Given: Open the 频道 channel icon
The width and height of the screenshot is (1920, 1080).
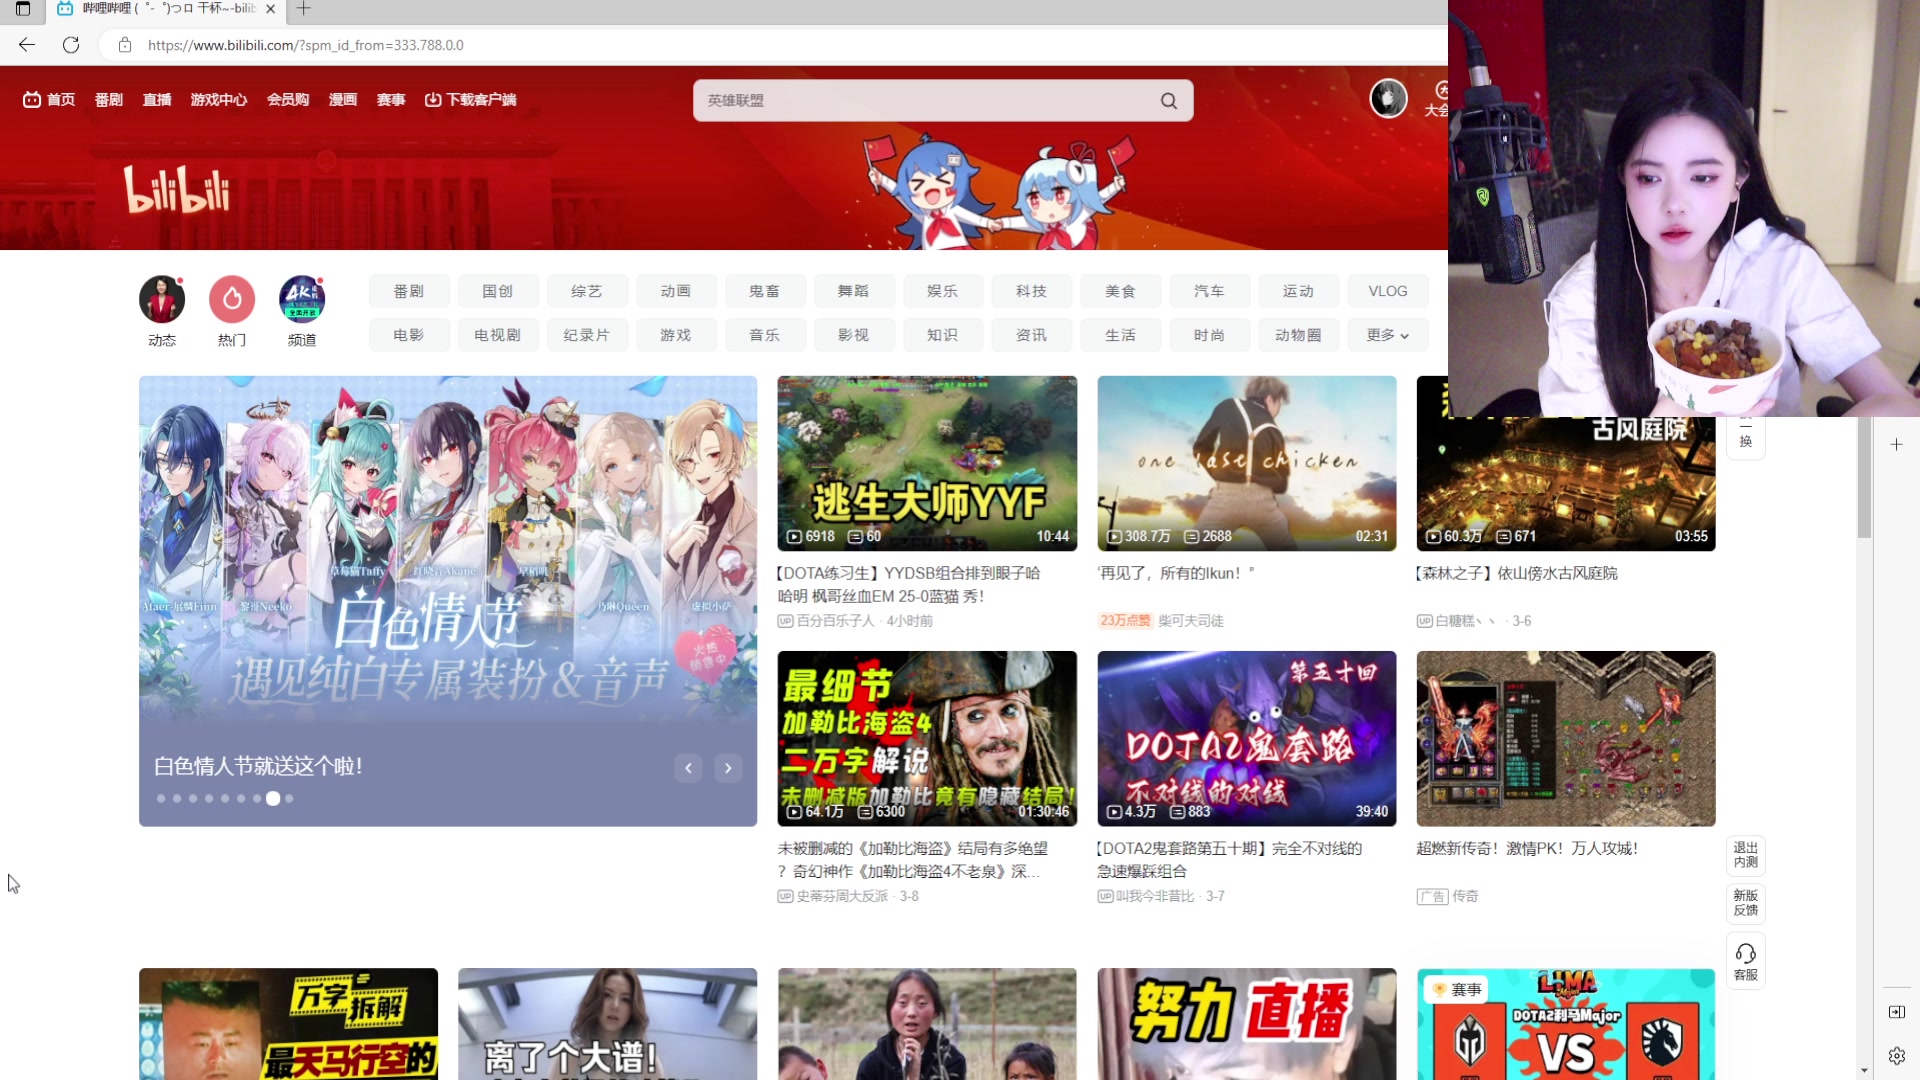Looking at the screenshot, I should pos(302,299).
